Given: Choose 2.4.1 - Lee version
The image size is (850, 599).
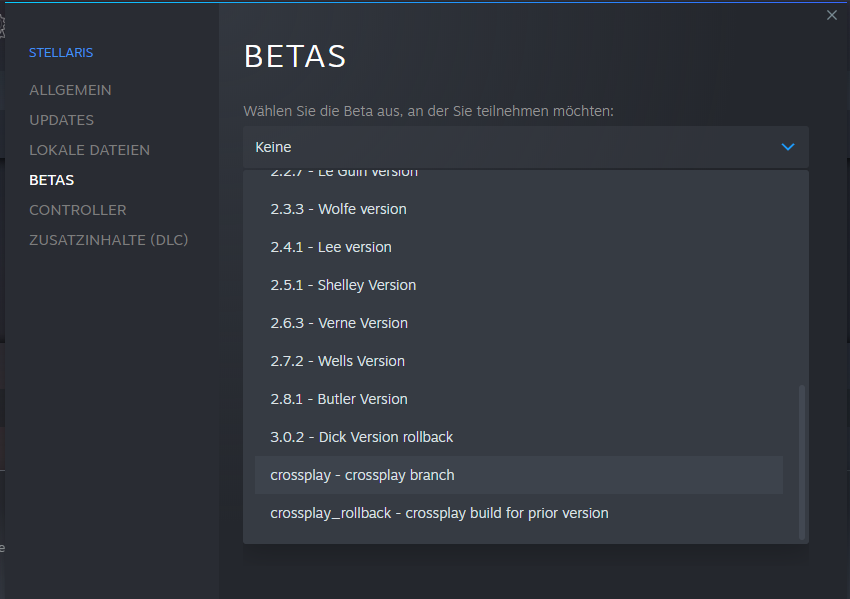Looking at the screenshot, I should 519,247.
